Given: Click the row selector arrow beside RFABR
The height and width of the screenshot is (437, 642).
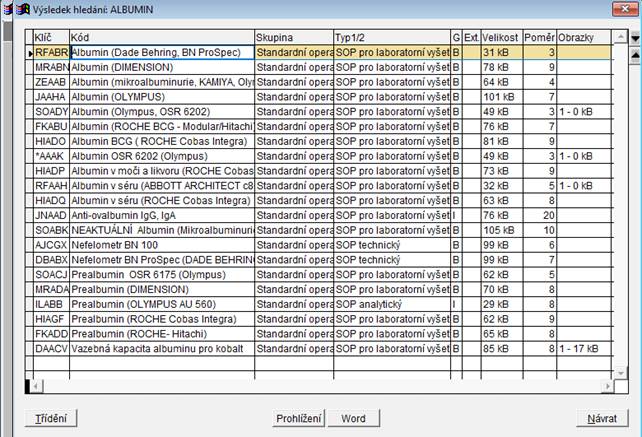Looking at the screenshot, I should [x=28, y=52].
